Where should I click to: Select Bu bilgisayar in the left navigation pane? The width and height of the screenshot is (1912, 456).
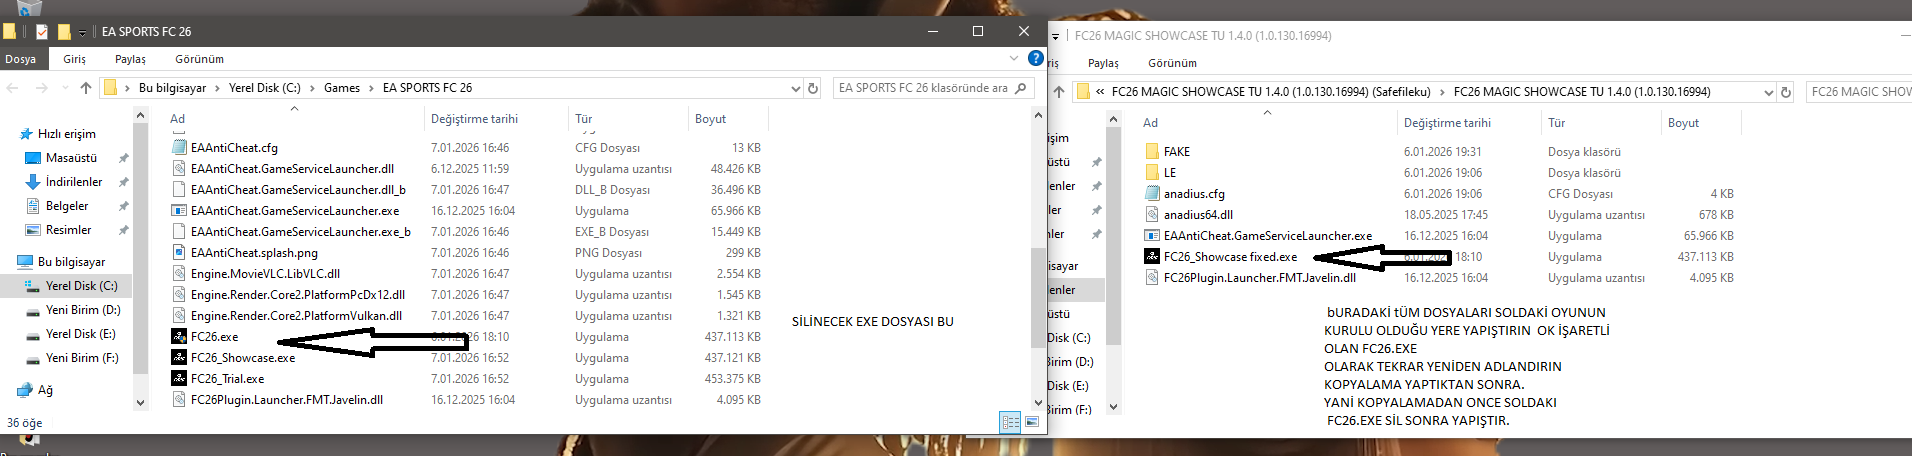(x=71, y=262)
